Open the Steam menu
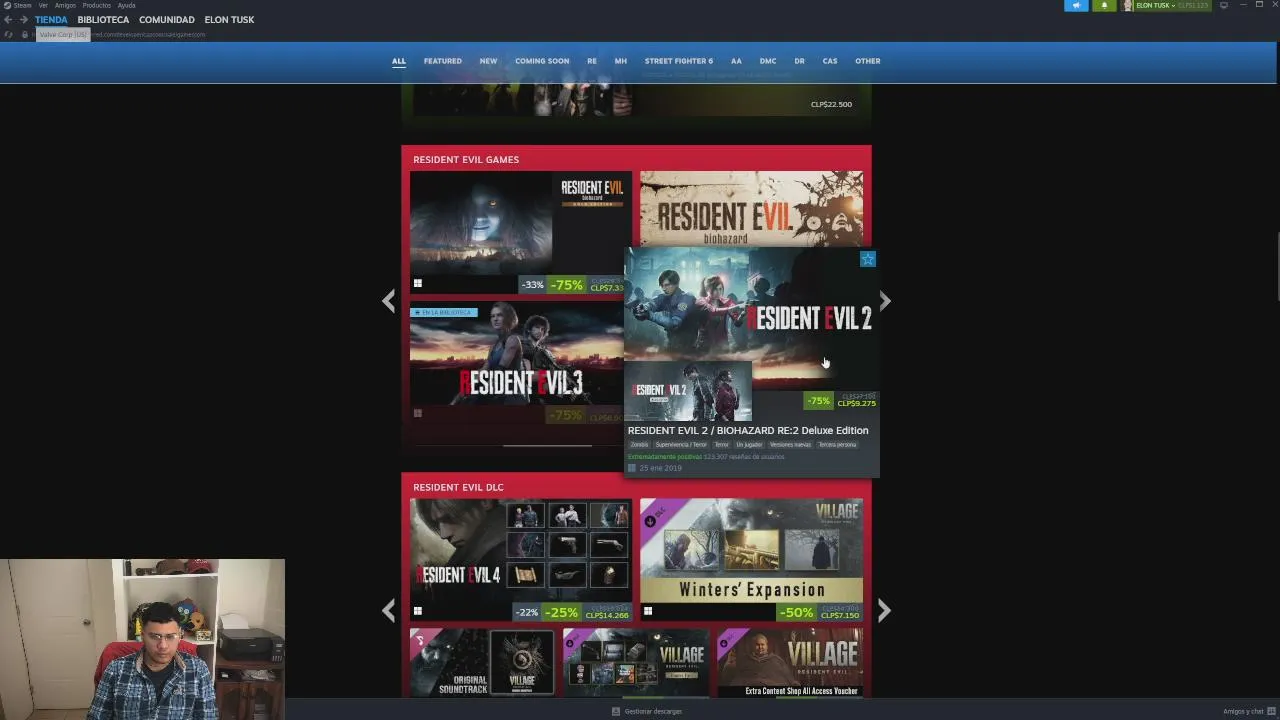This screenshot has height=720, width=1280. tap(22, 5)
